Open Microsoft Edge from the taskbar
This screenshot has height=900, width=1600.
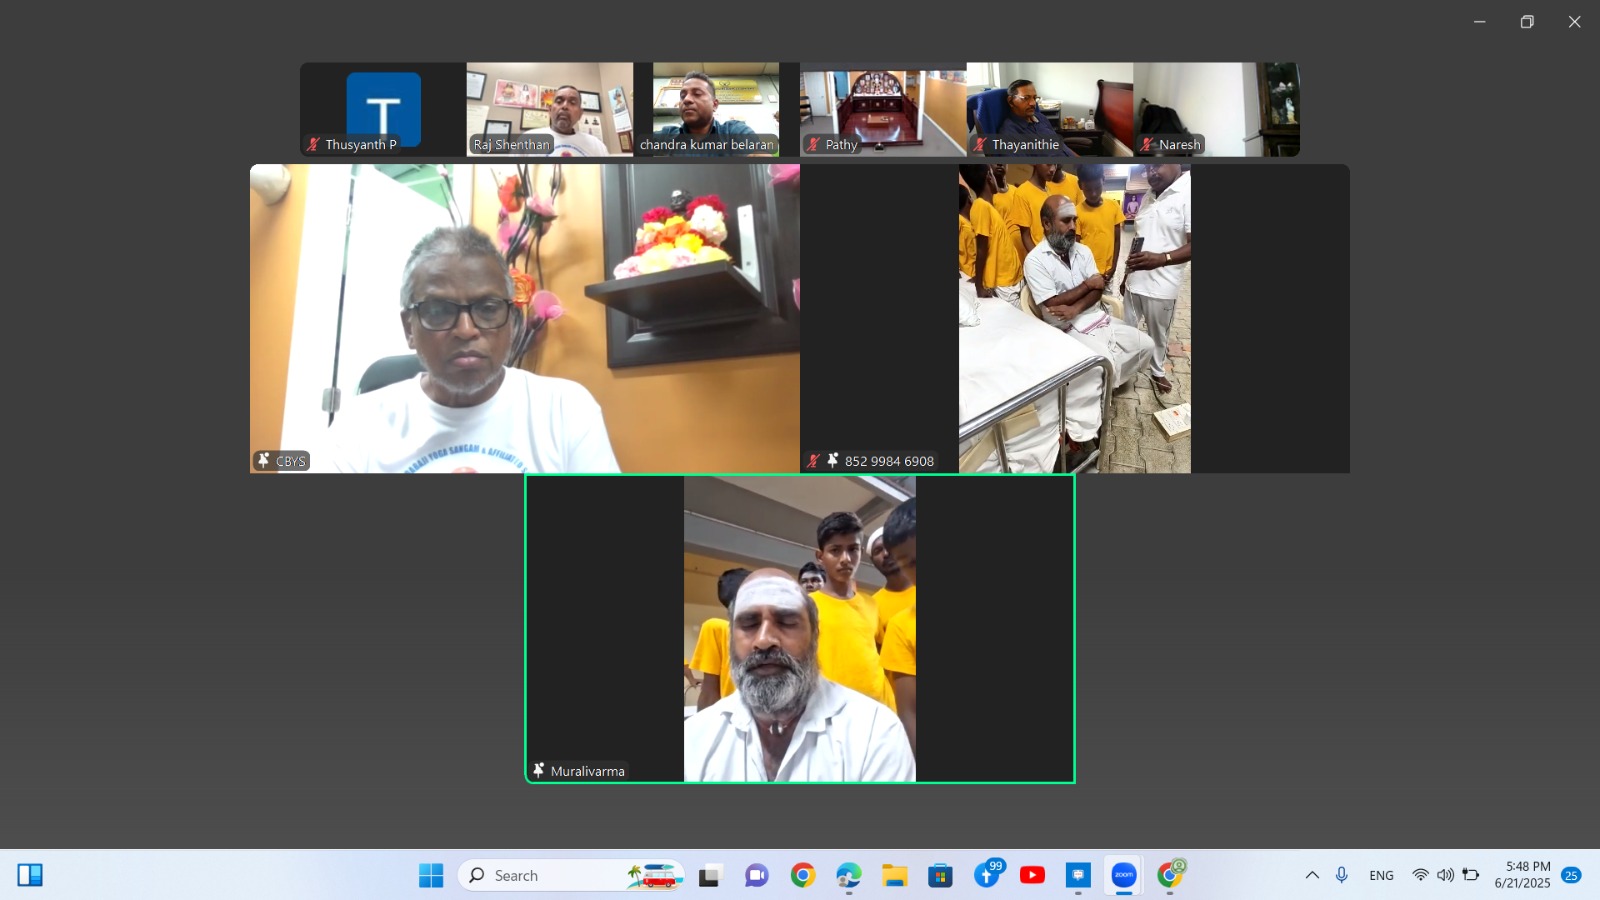(x=848, y=875)
